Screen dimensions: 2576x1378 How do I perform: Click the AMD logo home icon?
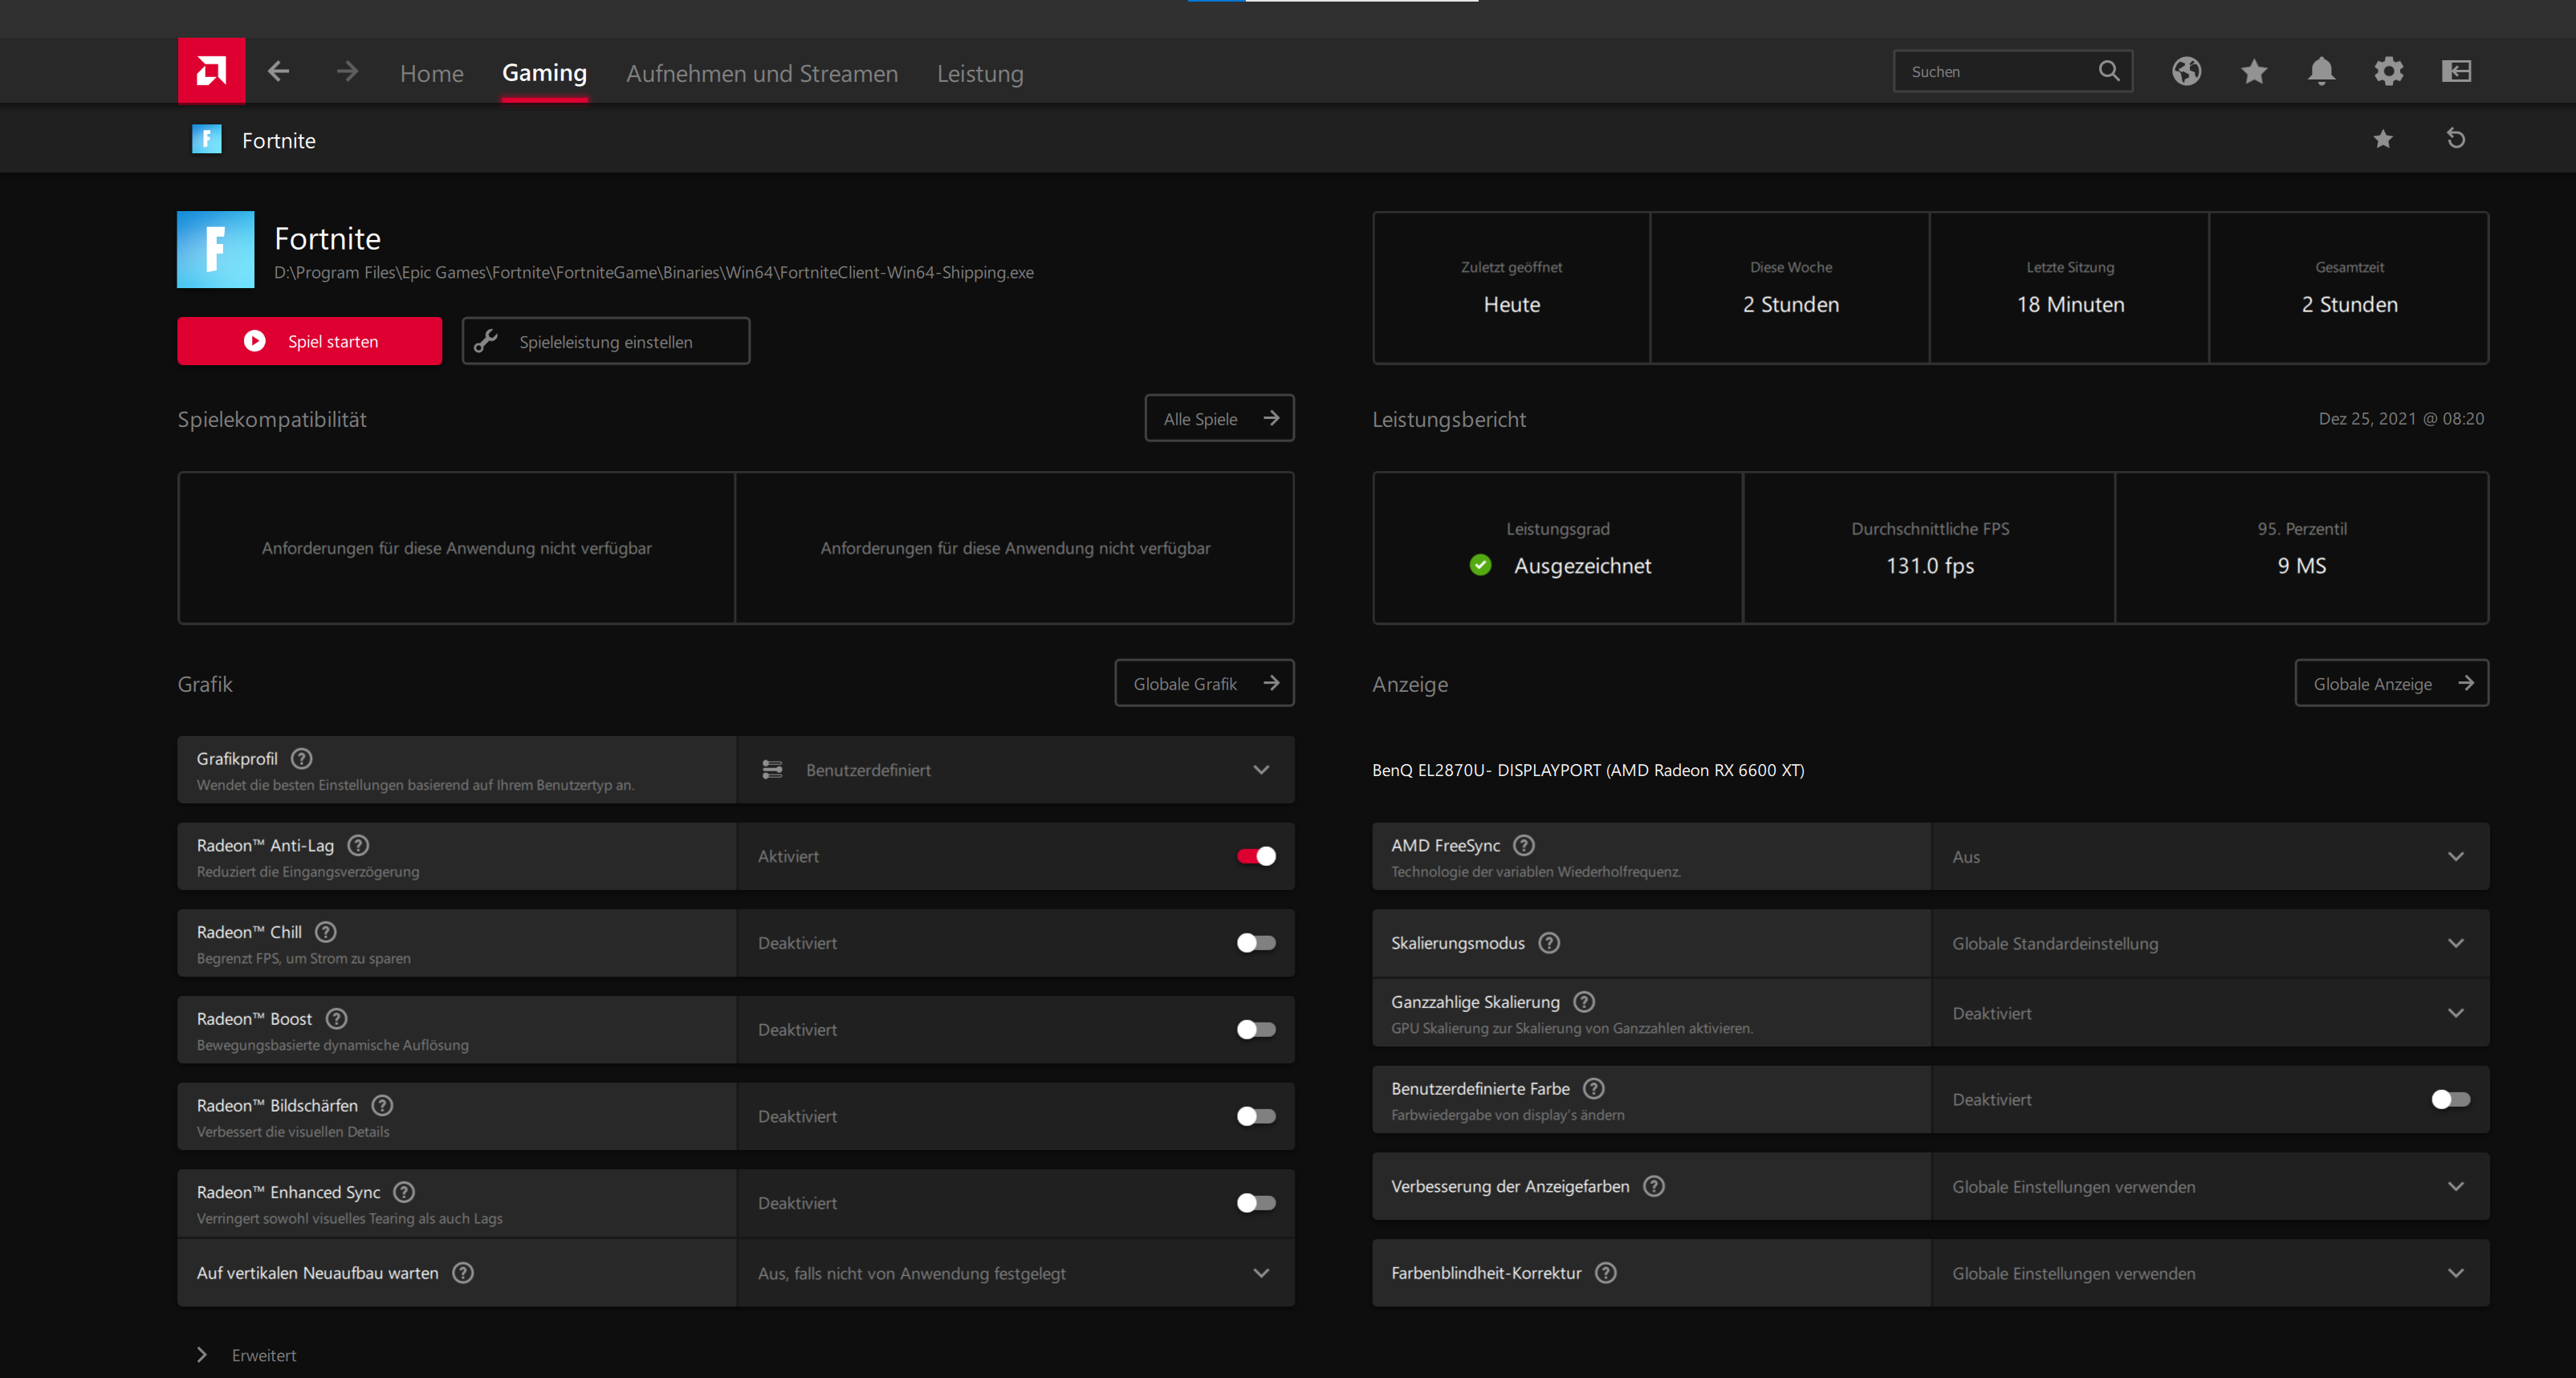(211, 71)
